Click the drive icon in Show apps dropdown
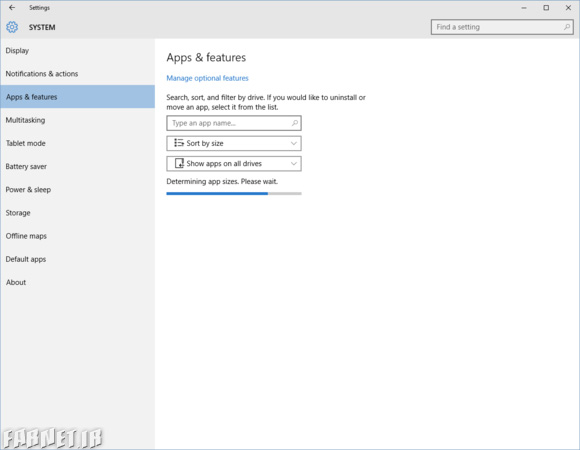The height and width of the screenshot is (450, 580). pyautogui.click(x=179, y=163)
